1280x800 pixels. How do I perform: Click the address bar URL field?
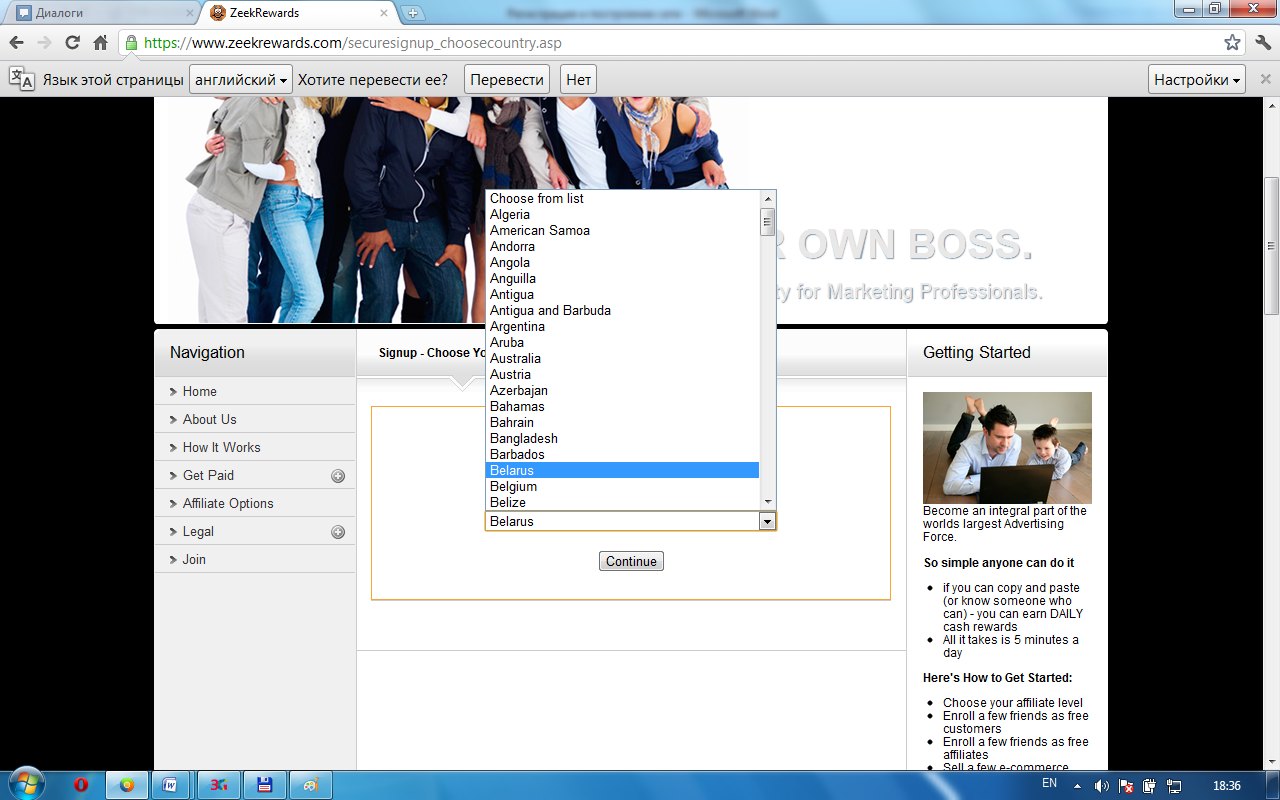pyautogui.click(x=680, y=43)
